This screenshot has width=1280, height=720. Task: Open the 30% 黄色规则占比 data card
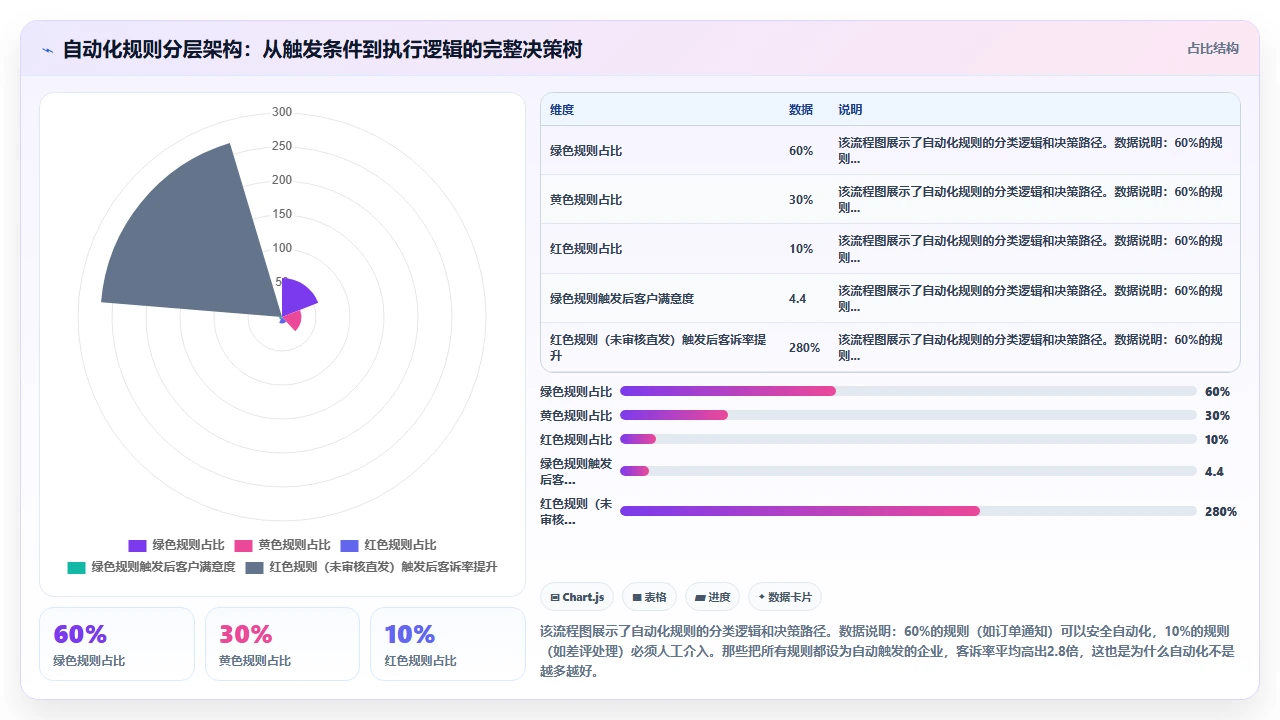(283, 644)
